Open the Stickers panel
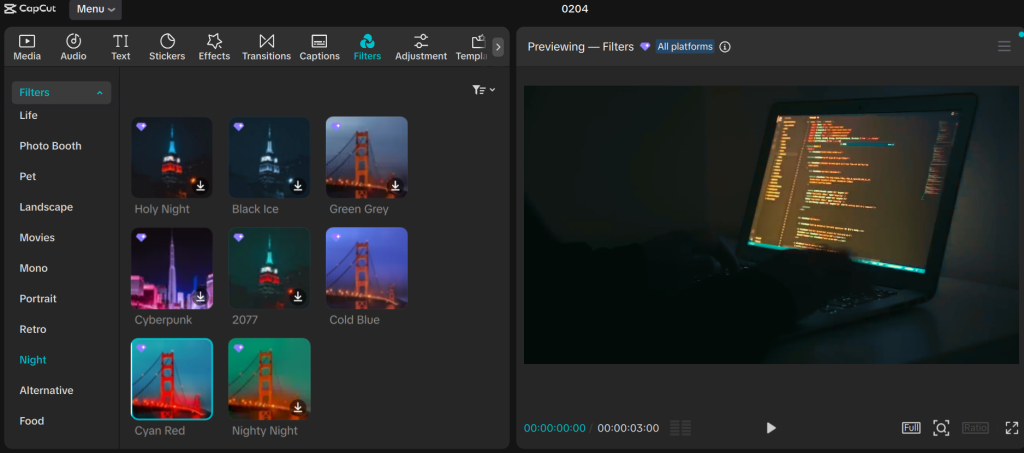This screenshot has width=1024, height=453. pos(167,47)
